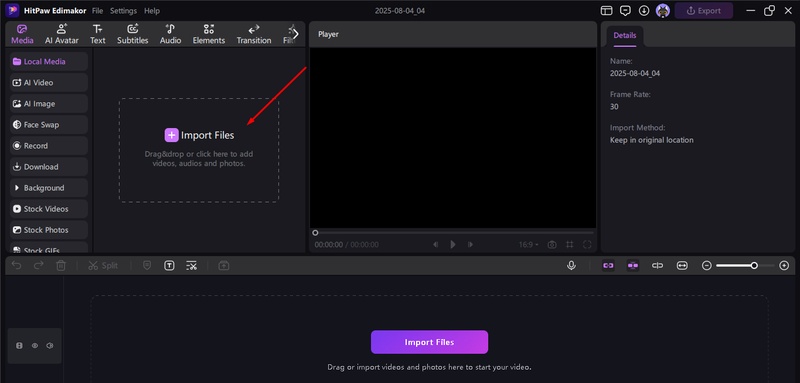Image resolution: width=800 pixels, height=383 pixels.
Task: Open the user avatar profile
Action: pos(663,11)
